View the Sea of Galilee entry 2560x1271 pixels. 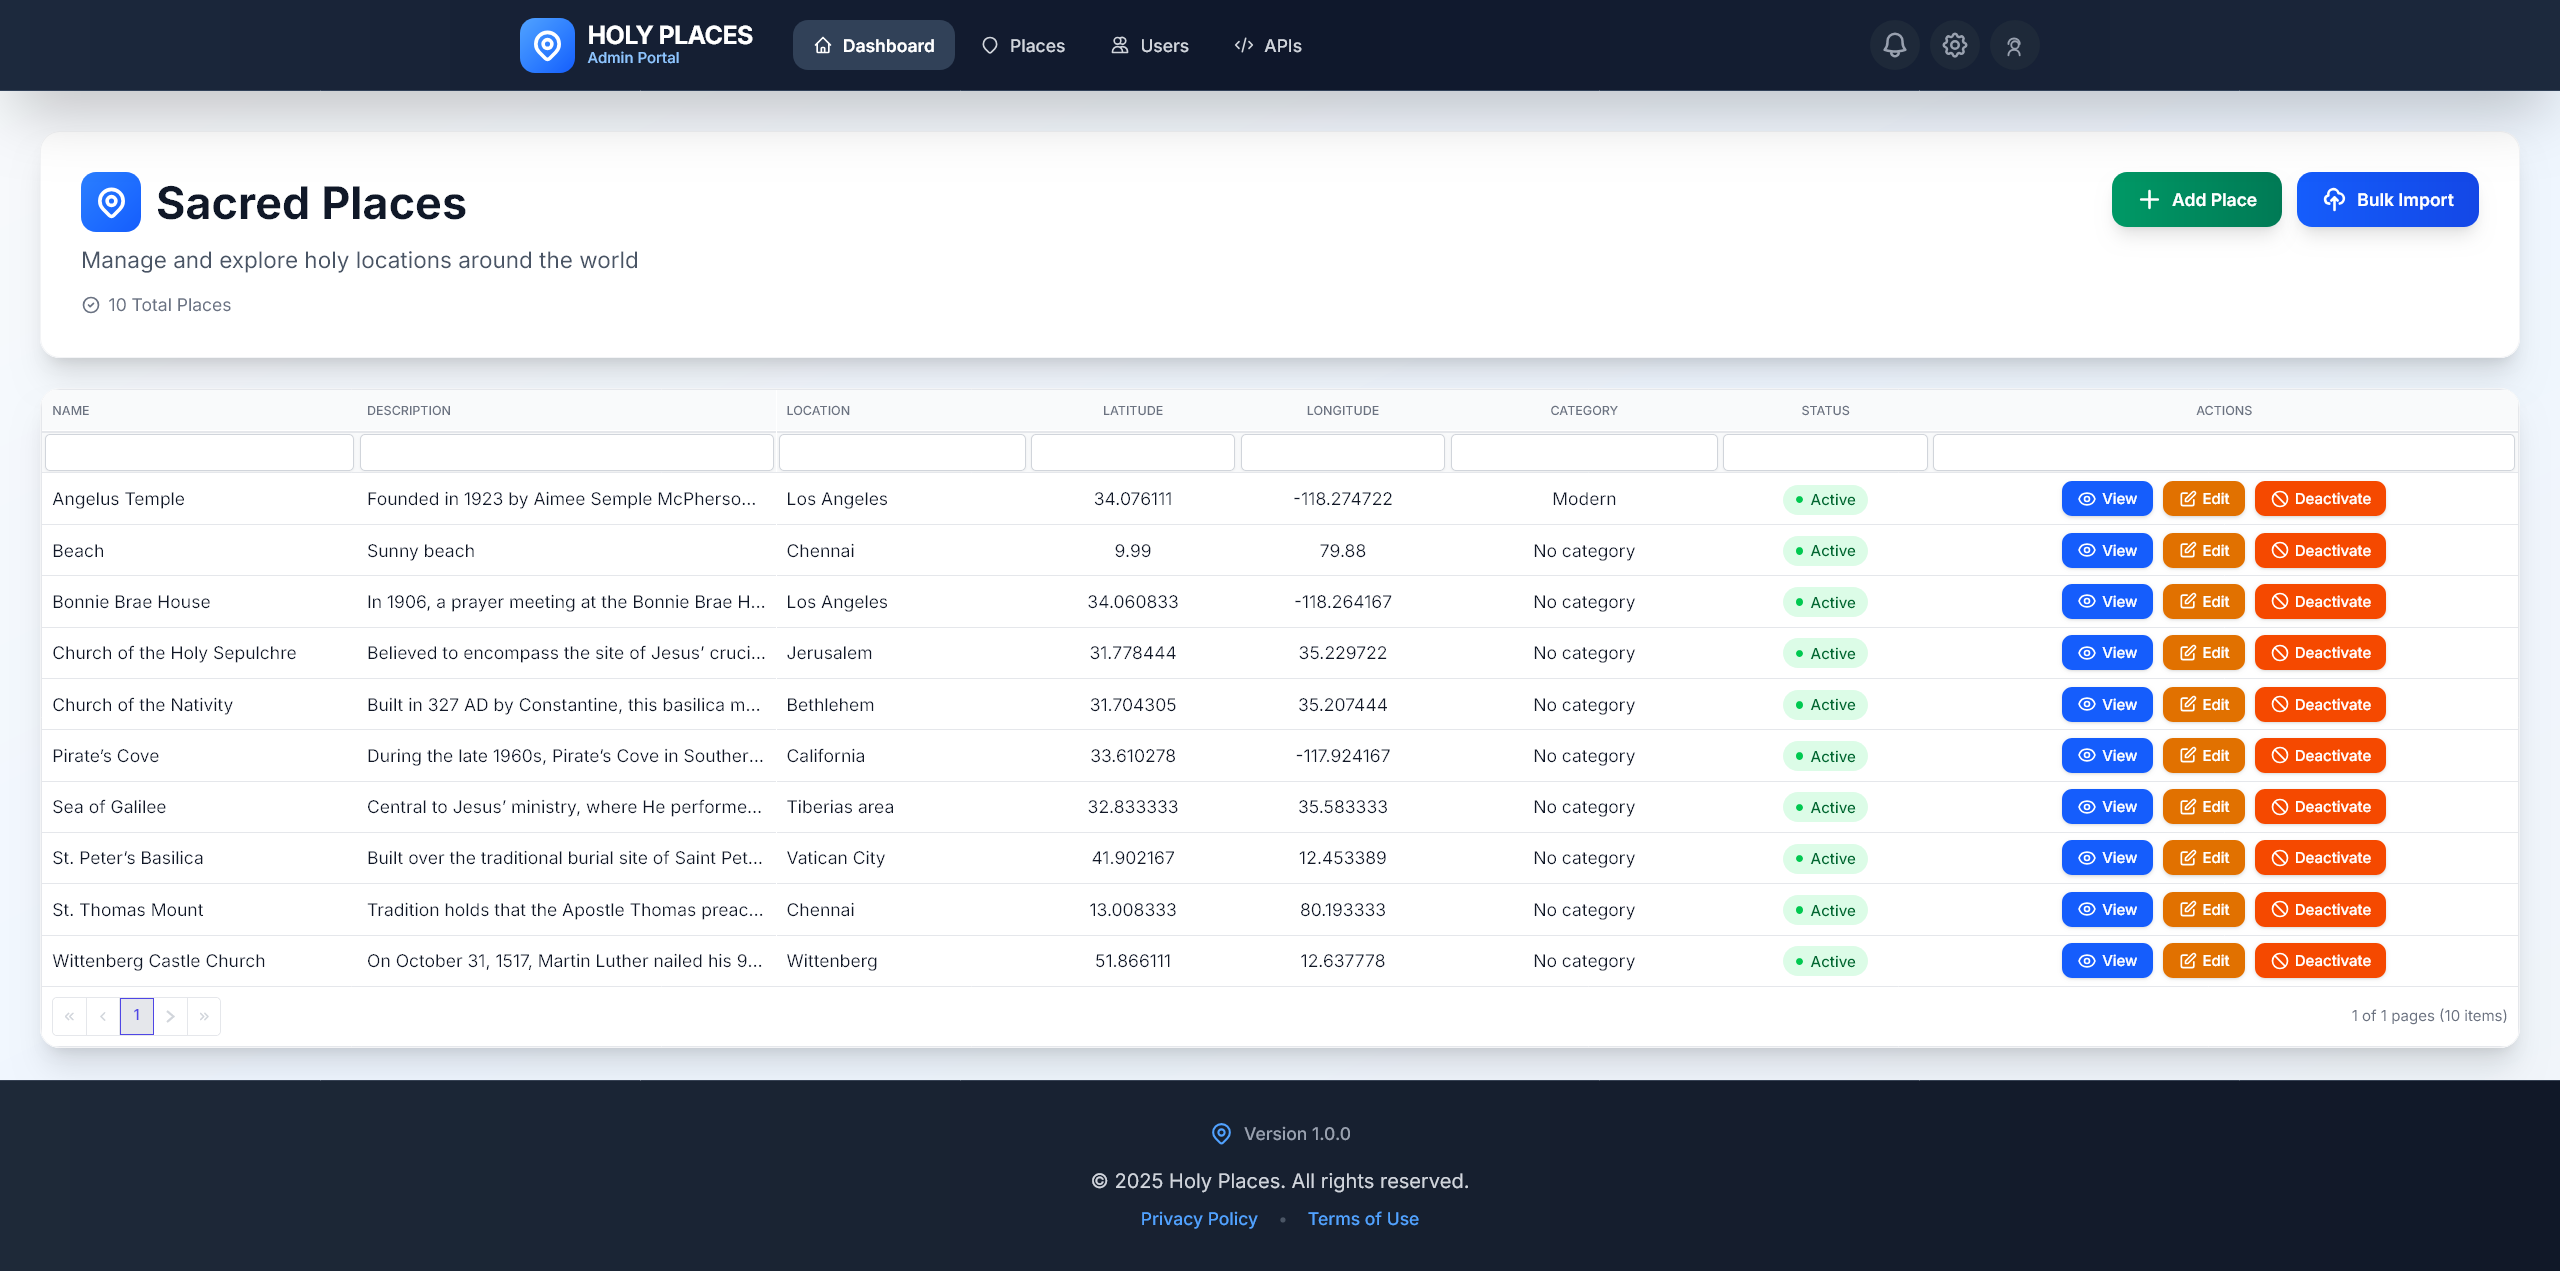pos(2106,807)
